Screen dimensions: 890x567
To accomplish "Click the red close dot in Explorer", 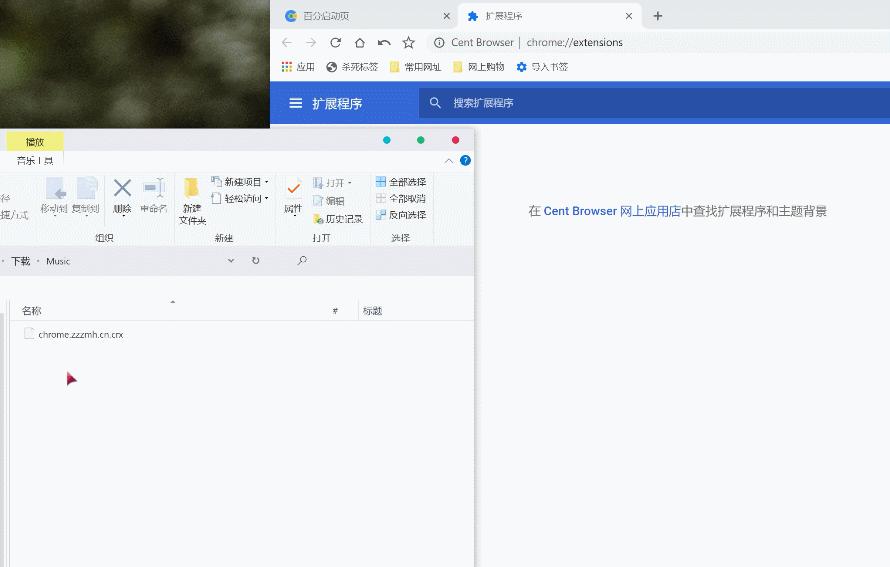I will (455, 140).
